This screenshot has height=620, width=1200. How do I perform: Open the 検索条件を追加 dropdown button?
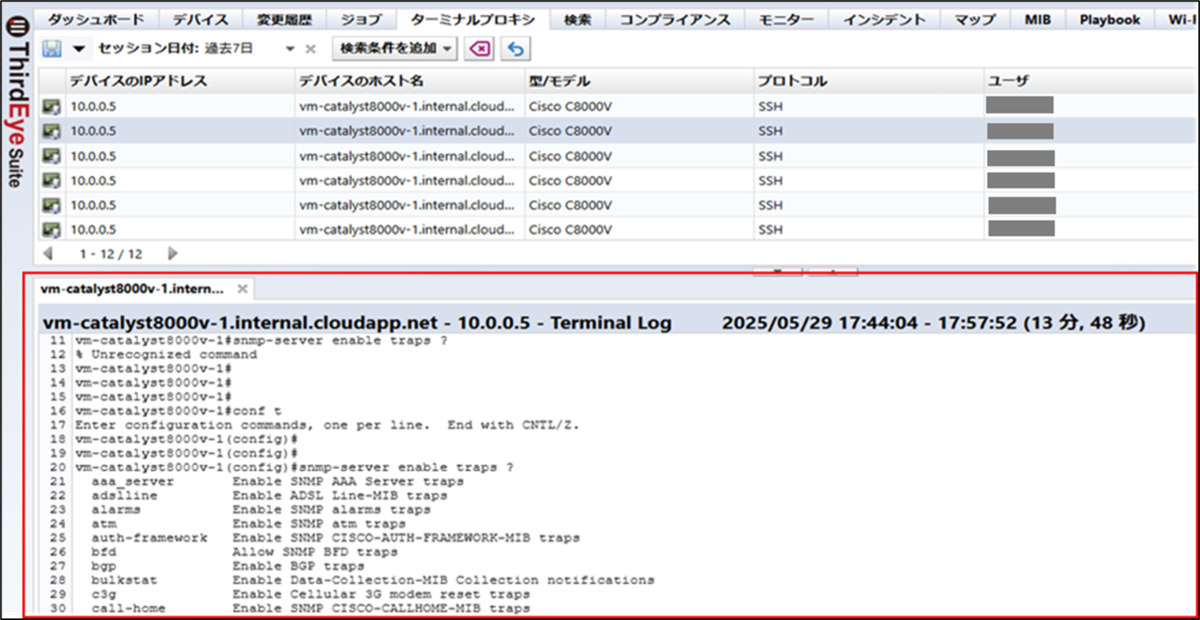point(394,48)
